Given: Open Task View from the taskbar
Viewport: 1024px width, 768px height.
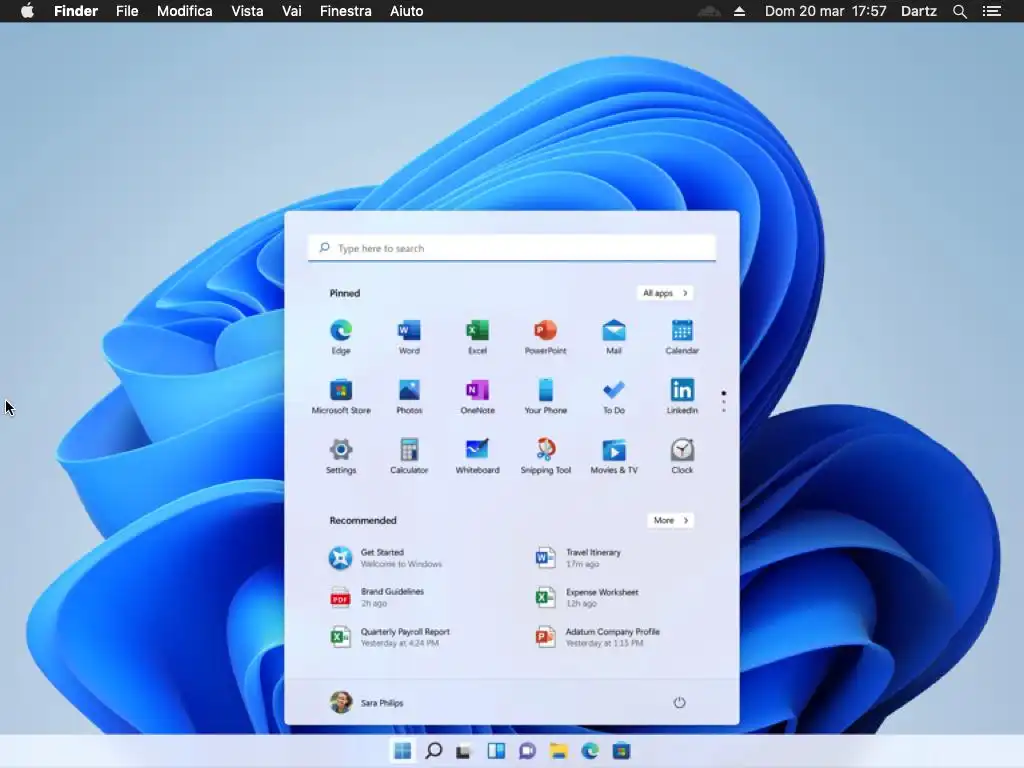Looking at the screenshot, I should 464,752.
